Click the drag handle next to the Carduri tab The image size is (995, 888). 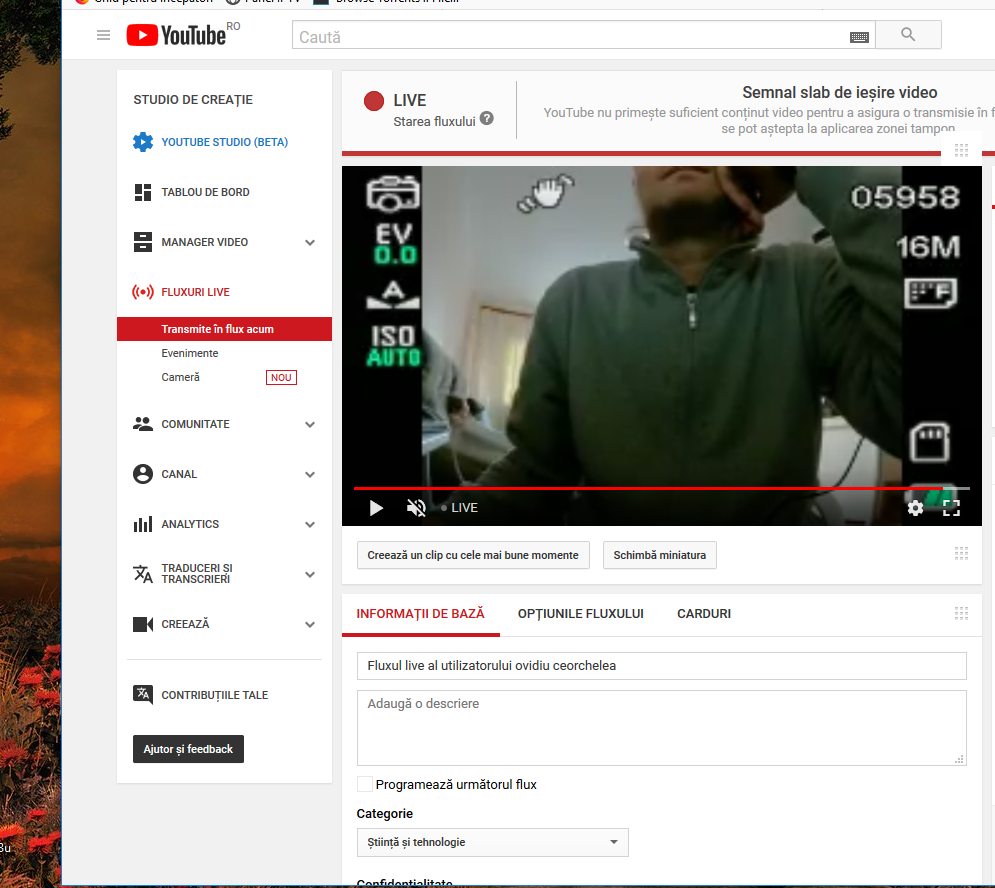click(x=961, y=613)
